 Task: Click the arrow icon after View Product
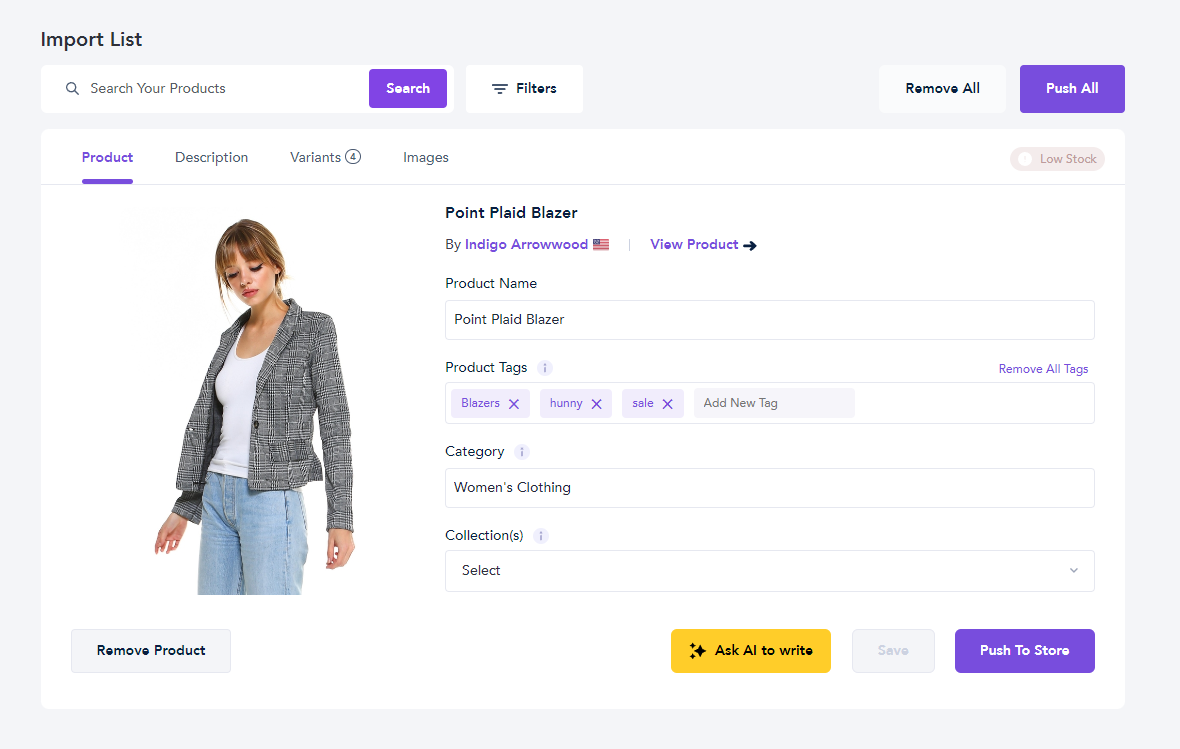pyautogui.click(x=750, y=245)
